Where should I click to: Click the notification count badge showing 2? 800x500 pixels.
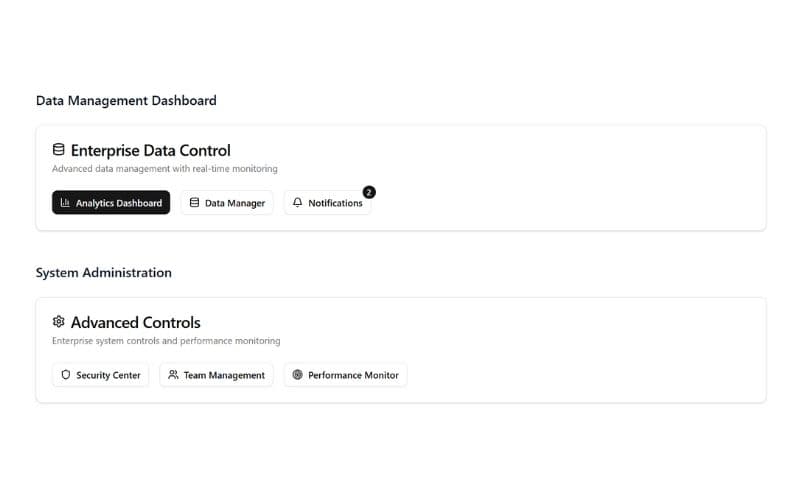(x=369, y=191)
